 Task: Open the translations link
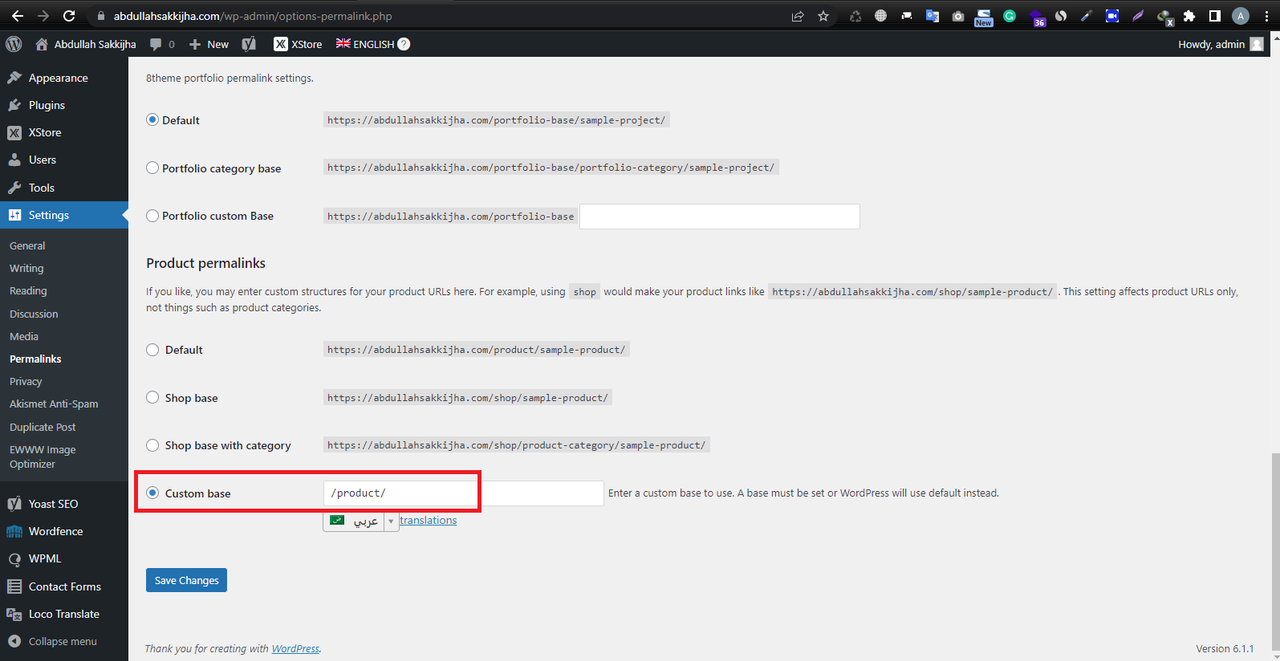[428, 520]
